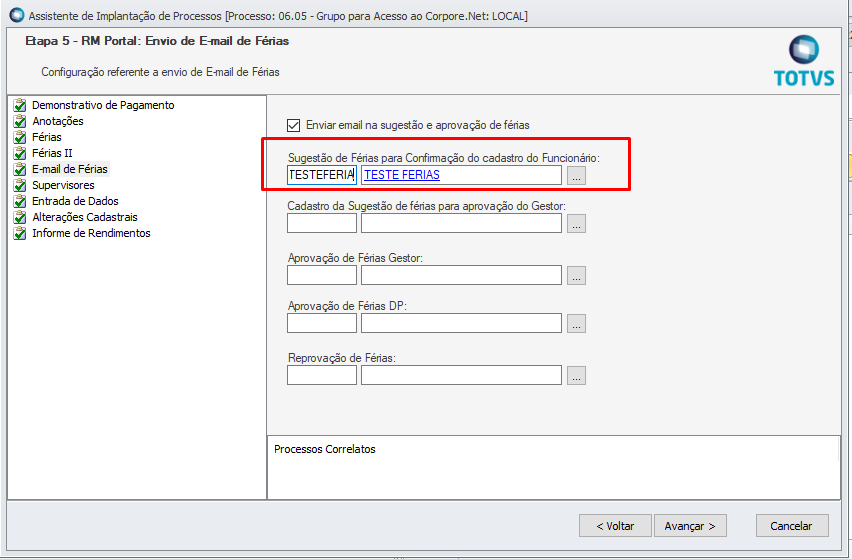Go to Entrada de Dados step
This screenshot has width=852, height=559.
pyautogui.click(x=75, y=200)
